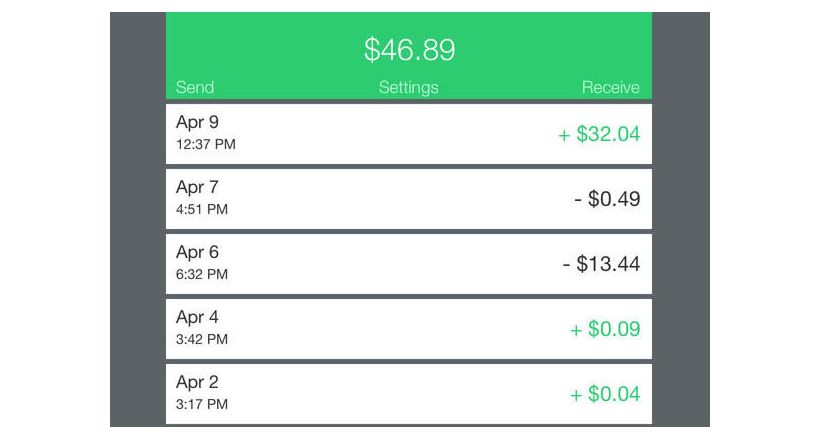Tap the Send button
The height and width of the screenshot is (440, 820).
point(195,87)
